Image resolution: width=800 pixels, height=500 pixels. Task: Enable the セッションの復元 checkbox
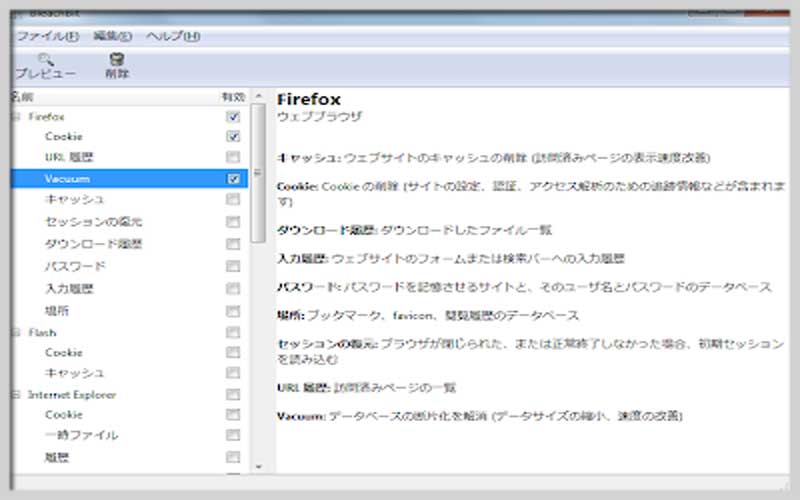(x=233, y=222)
